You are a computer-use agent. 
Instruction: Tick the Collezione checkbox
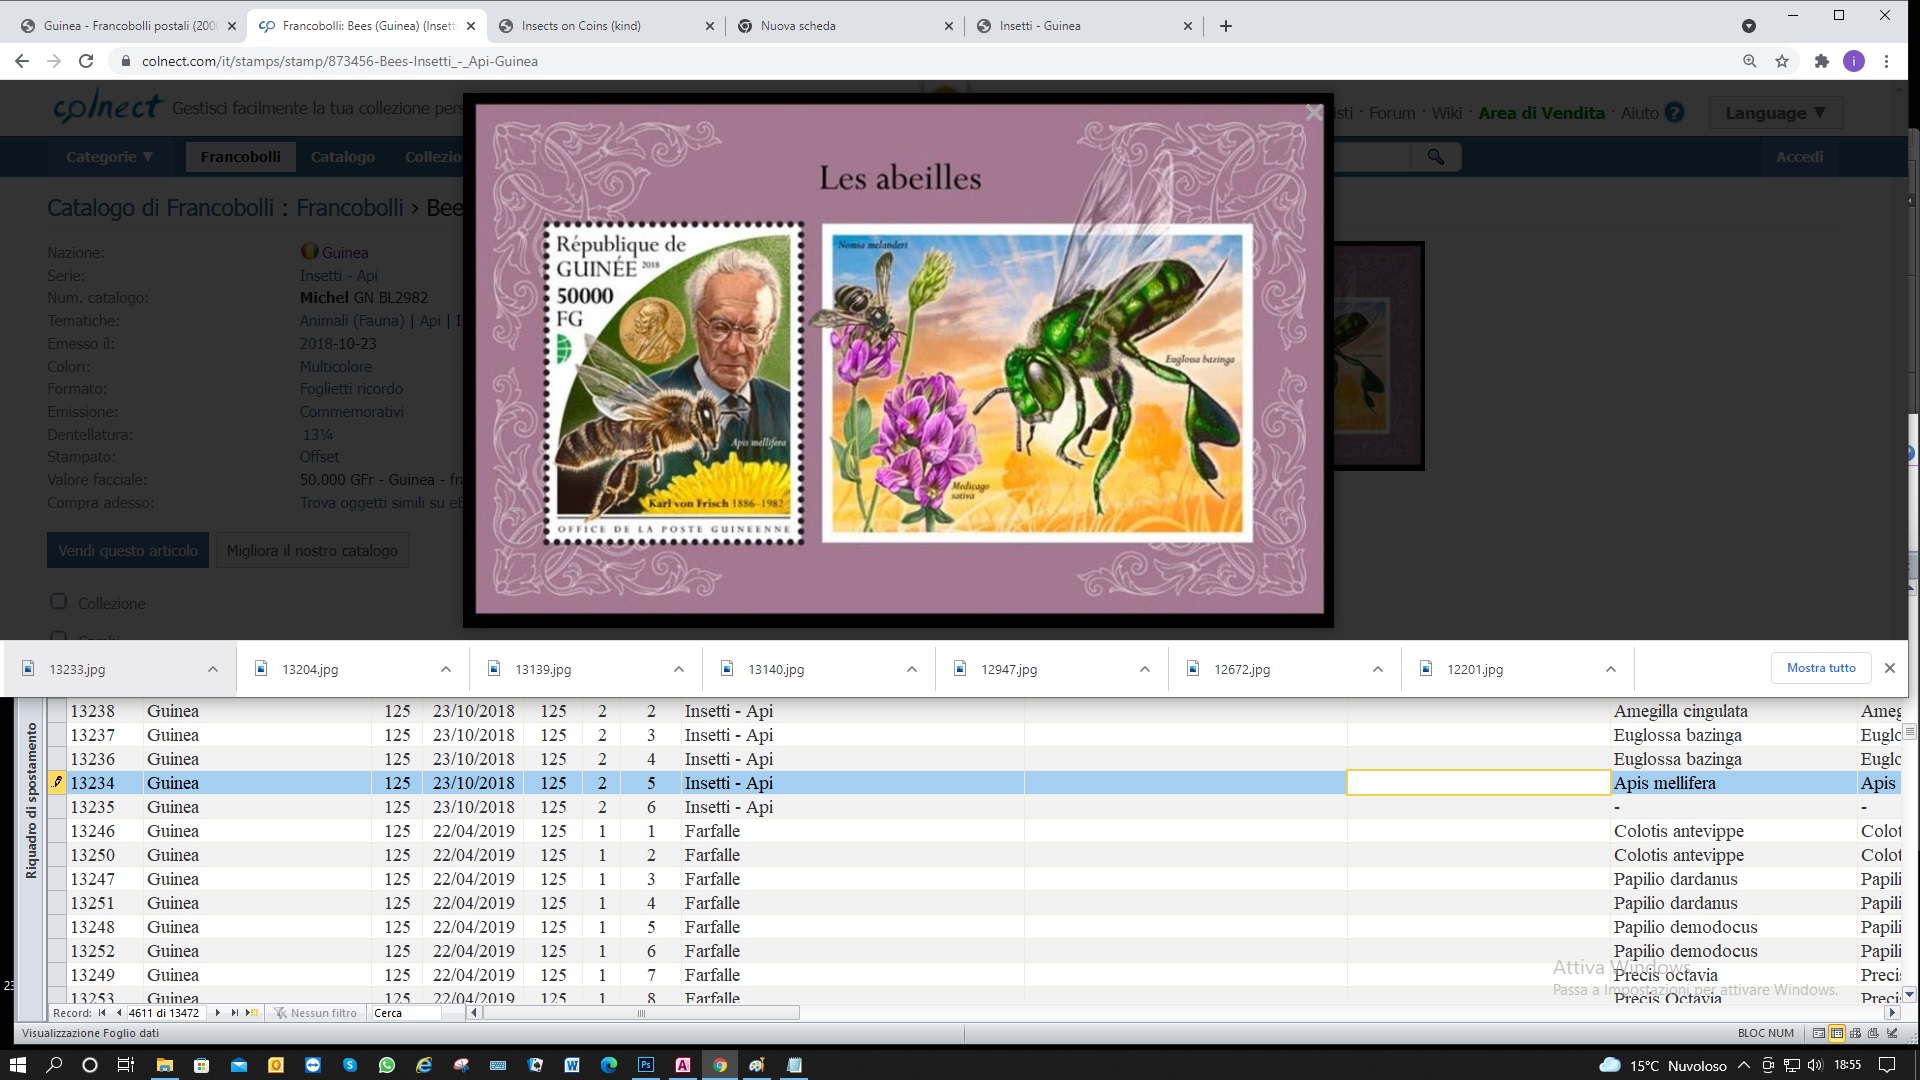tap(59, 602)
